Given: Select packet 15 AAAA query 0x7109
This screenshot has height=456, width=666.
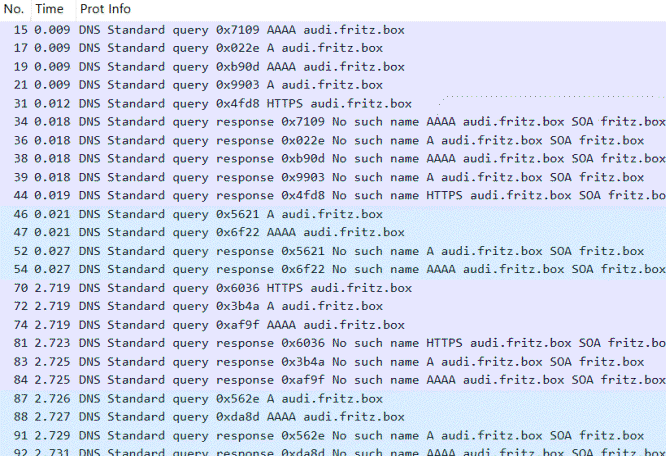Looking at the screenshot, I should pyautogui.click(x=333, y=30).
